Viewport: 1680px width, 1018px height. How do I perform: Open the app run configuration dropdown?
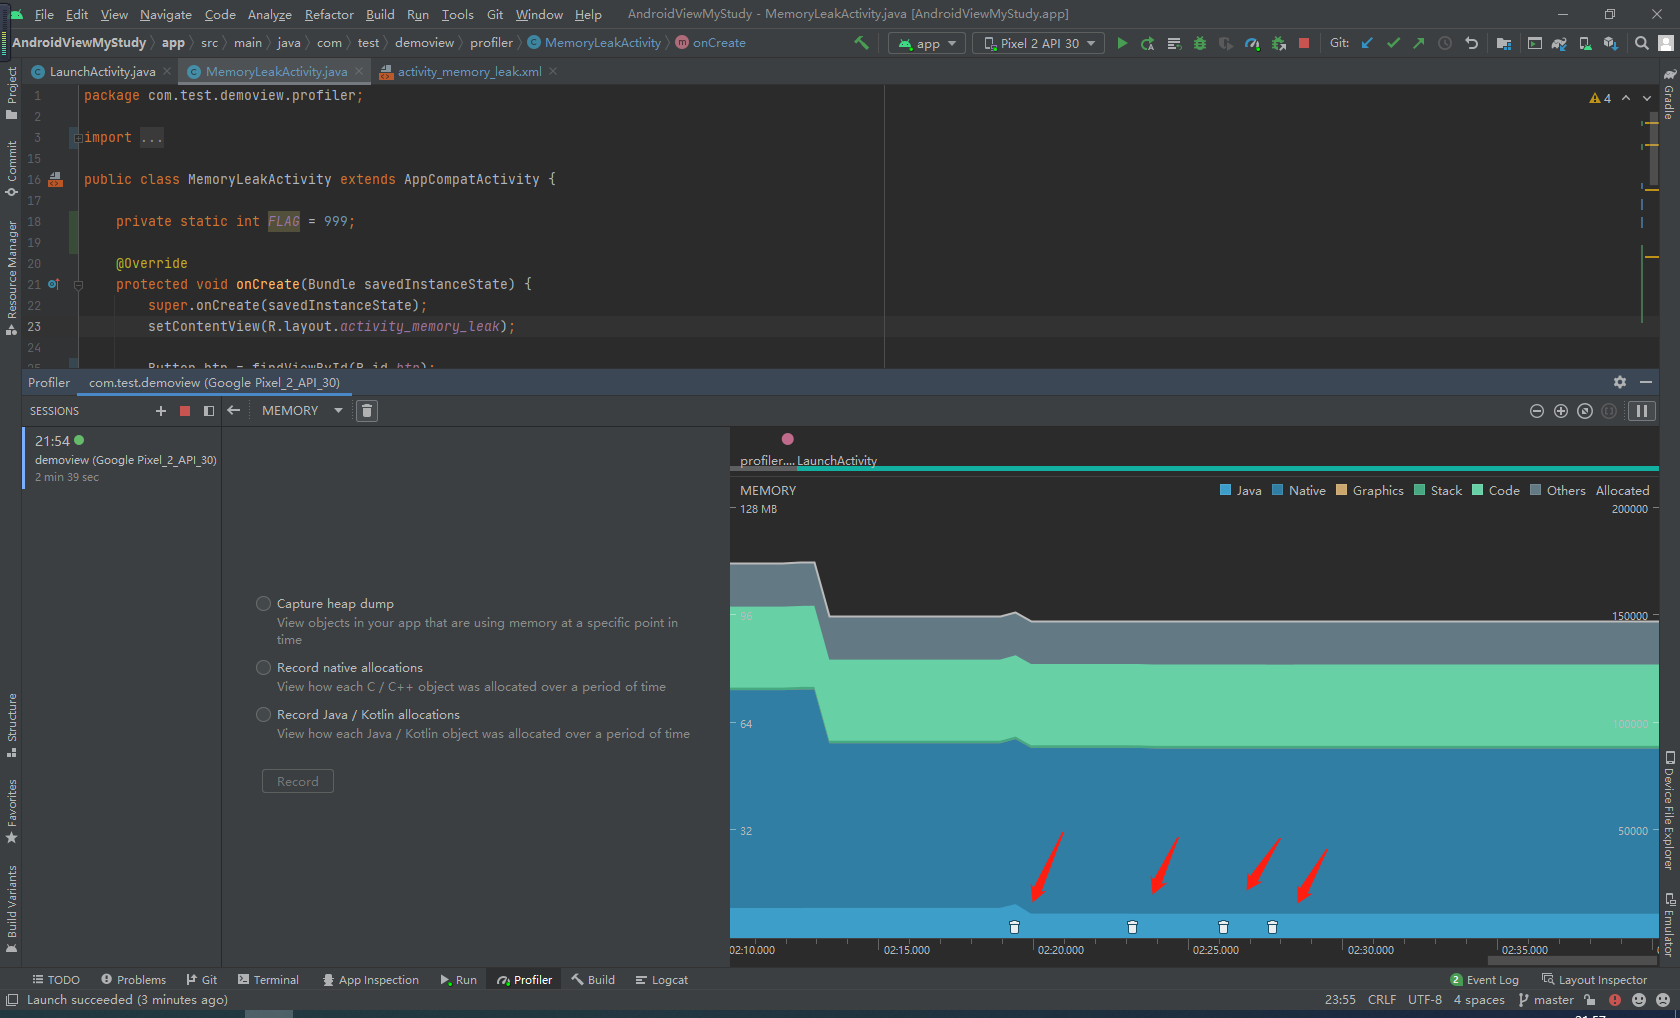pyautogui.click(x=925, y=43)
